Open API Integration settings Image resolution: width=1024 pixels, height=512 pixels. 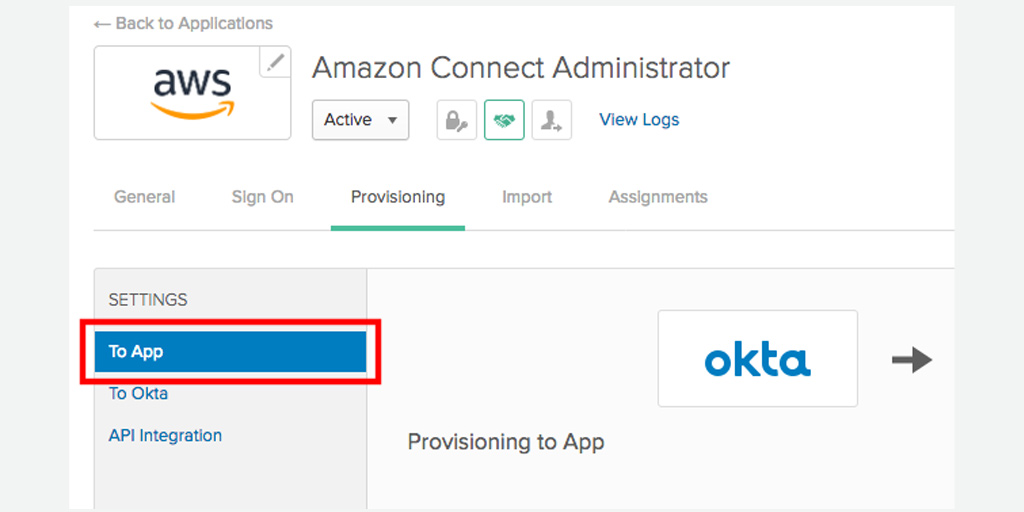165,436
